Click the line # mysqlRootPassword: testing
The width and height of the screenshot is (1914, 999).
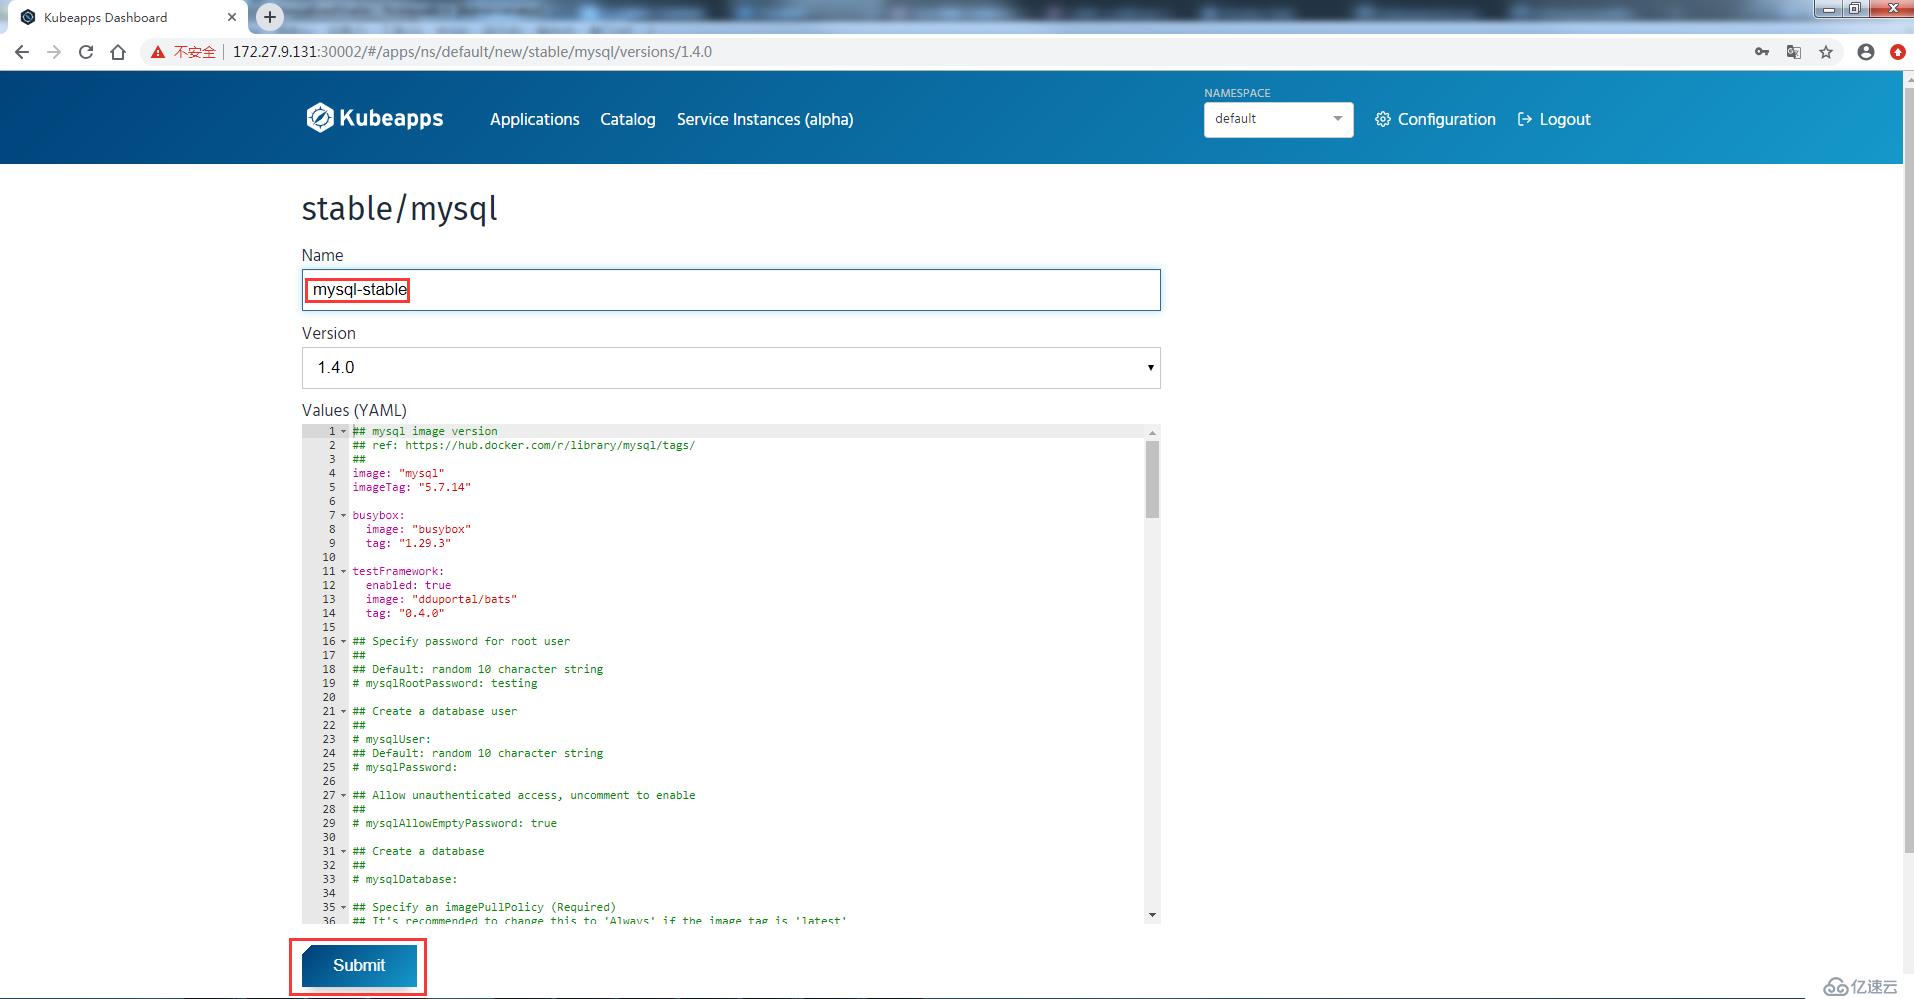pos(445,684)
